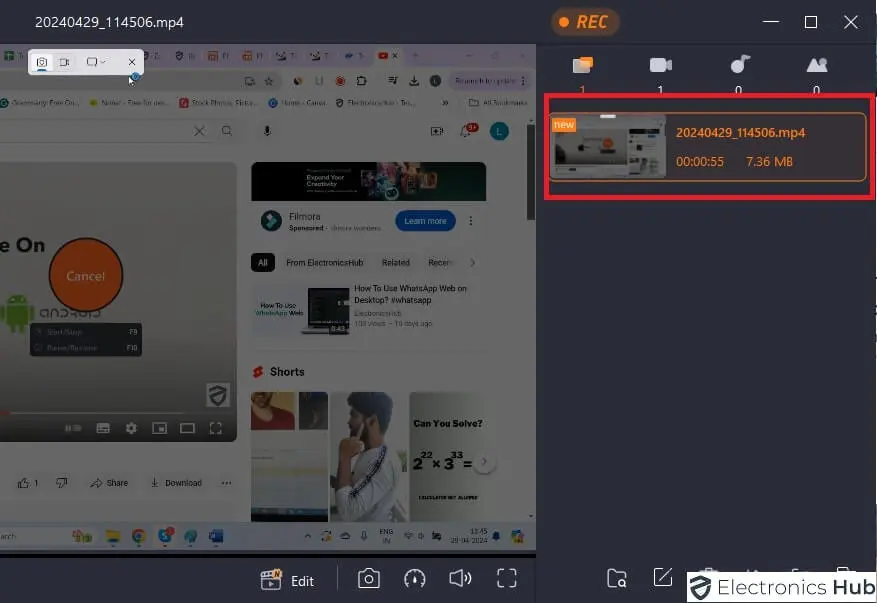Viewport: 877px width, 603px height.
Task: Click the YouTube search magnifier icon
Action: 227,131
